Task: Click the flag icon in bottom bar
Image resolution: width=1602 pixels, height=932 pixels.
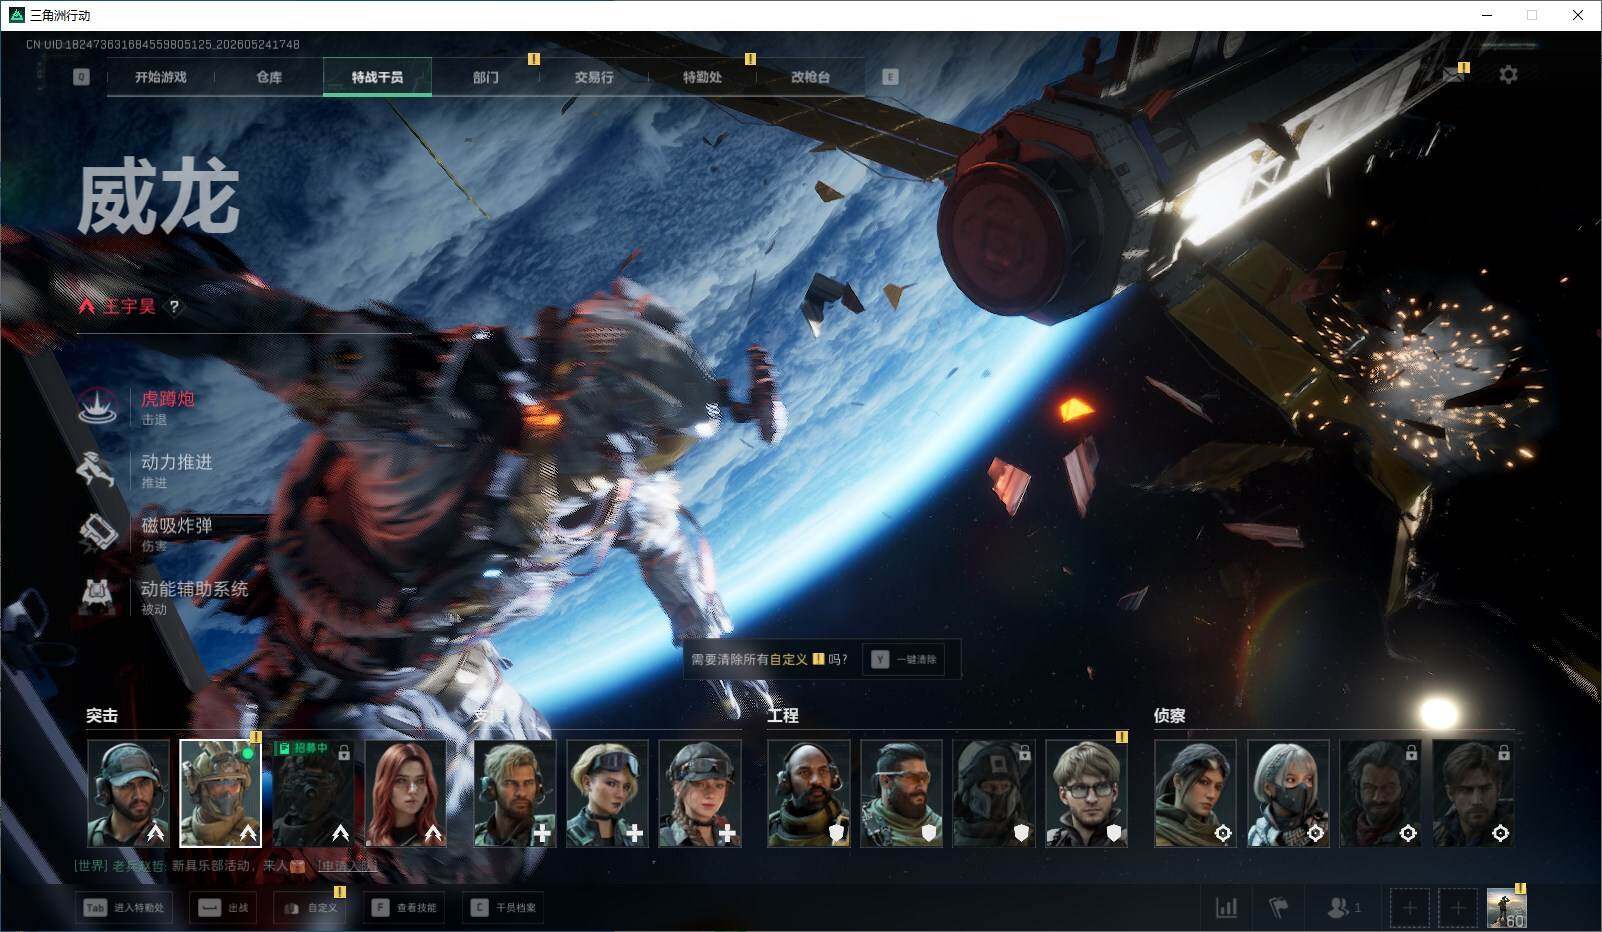Action: (x=1279, y=908)
